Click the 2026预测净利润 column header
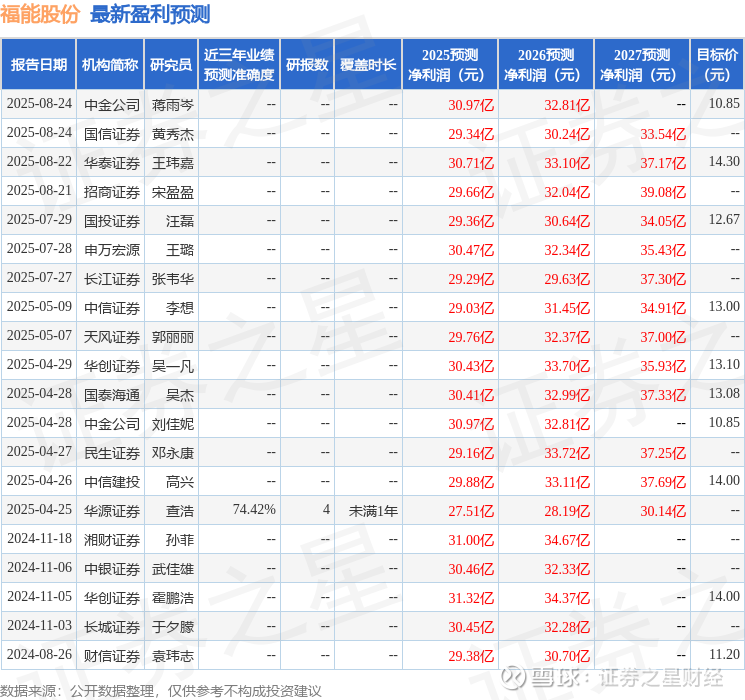This screenshot has height=700, width=745. point(546,65)
